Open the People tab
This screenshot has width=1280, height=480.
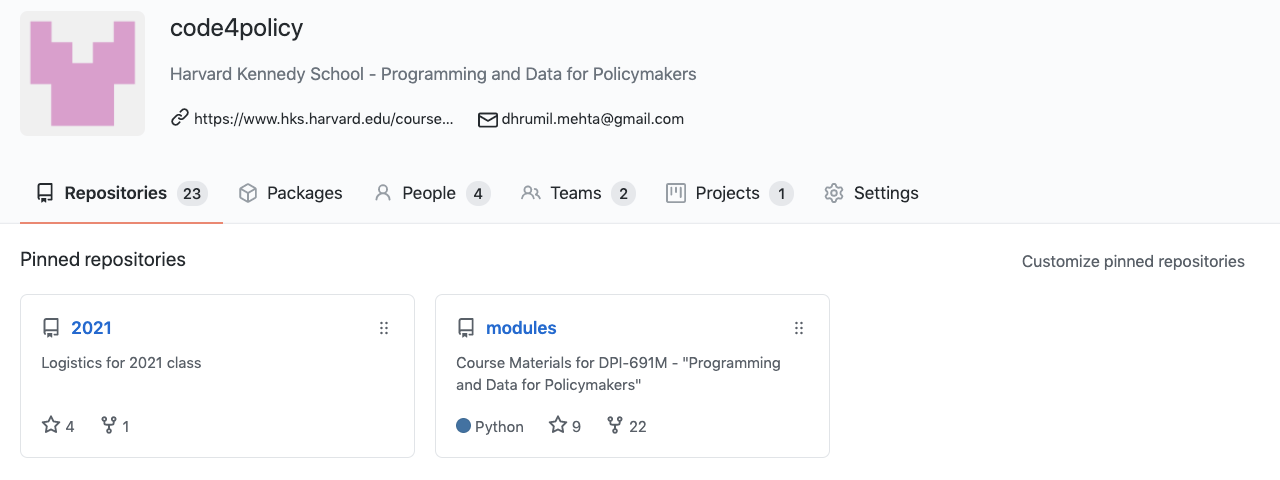[x=432, y=193]
